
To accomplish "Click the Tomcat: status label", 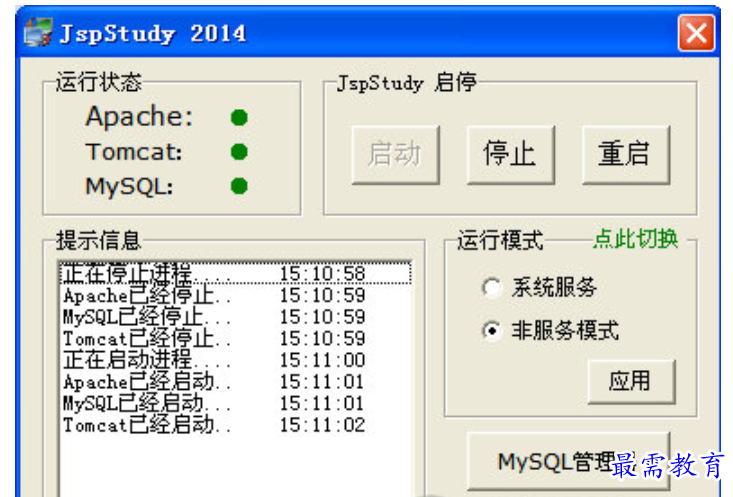I will click(x=134, y=152).
